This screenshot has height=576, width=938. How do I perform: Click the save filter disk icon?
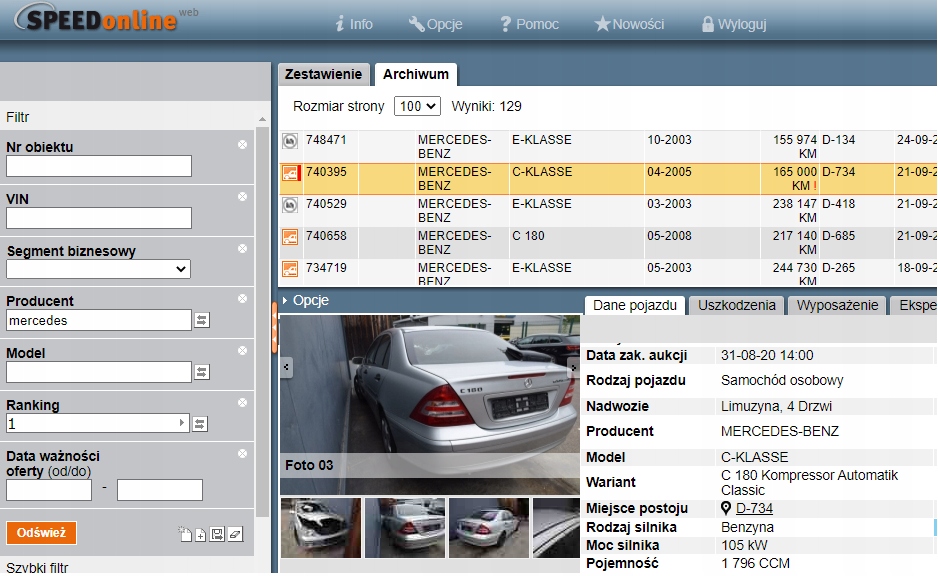click(x=217, y=535)
